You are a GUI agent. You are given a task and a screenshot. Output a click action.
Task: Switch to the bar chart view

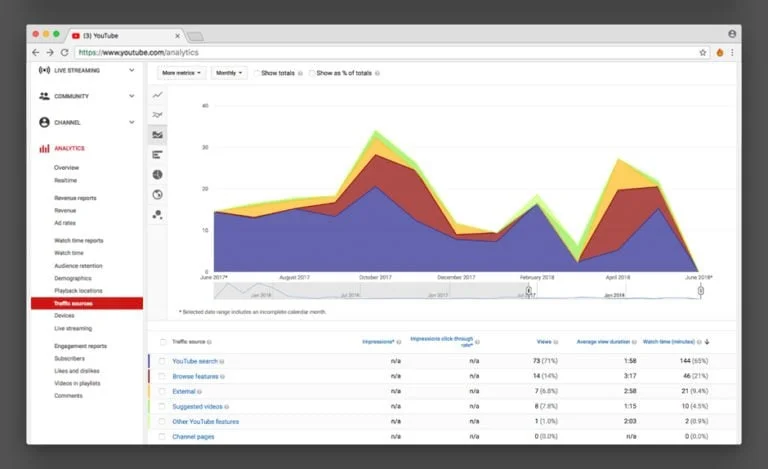tap(158, 155)
